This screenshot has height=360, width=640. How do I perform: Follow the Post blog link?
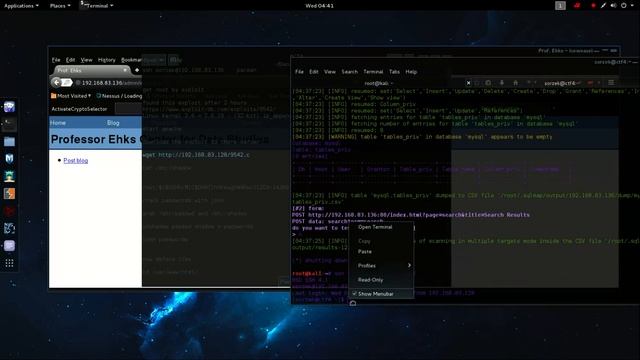tap(76, 160)
